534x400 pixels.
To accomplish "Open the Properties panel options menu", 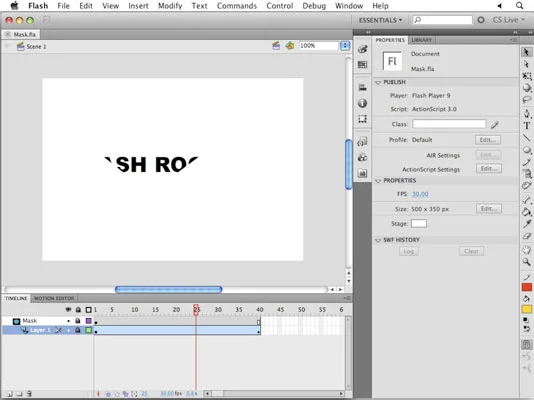I will (x=514, y=40).
